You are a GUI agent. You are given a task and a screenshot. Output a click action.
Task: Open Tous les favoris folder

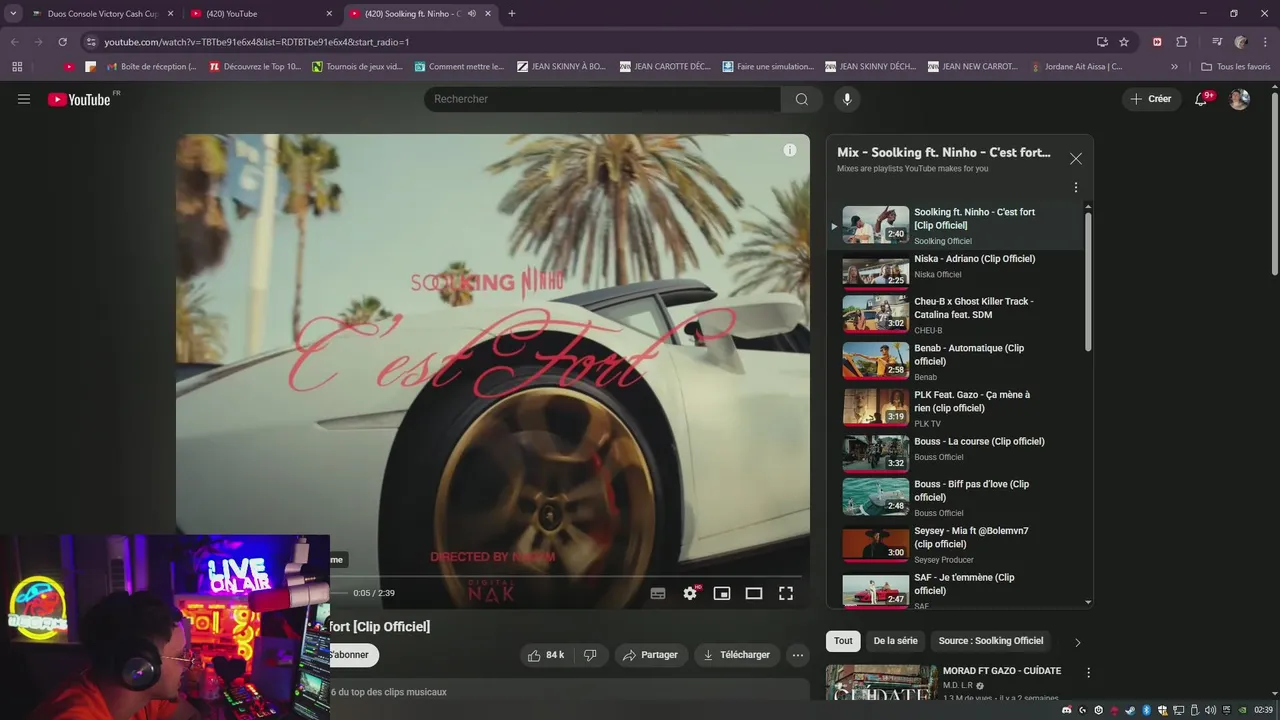(1236, 67)
